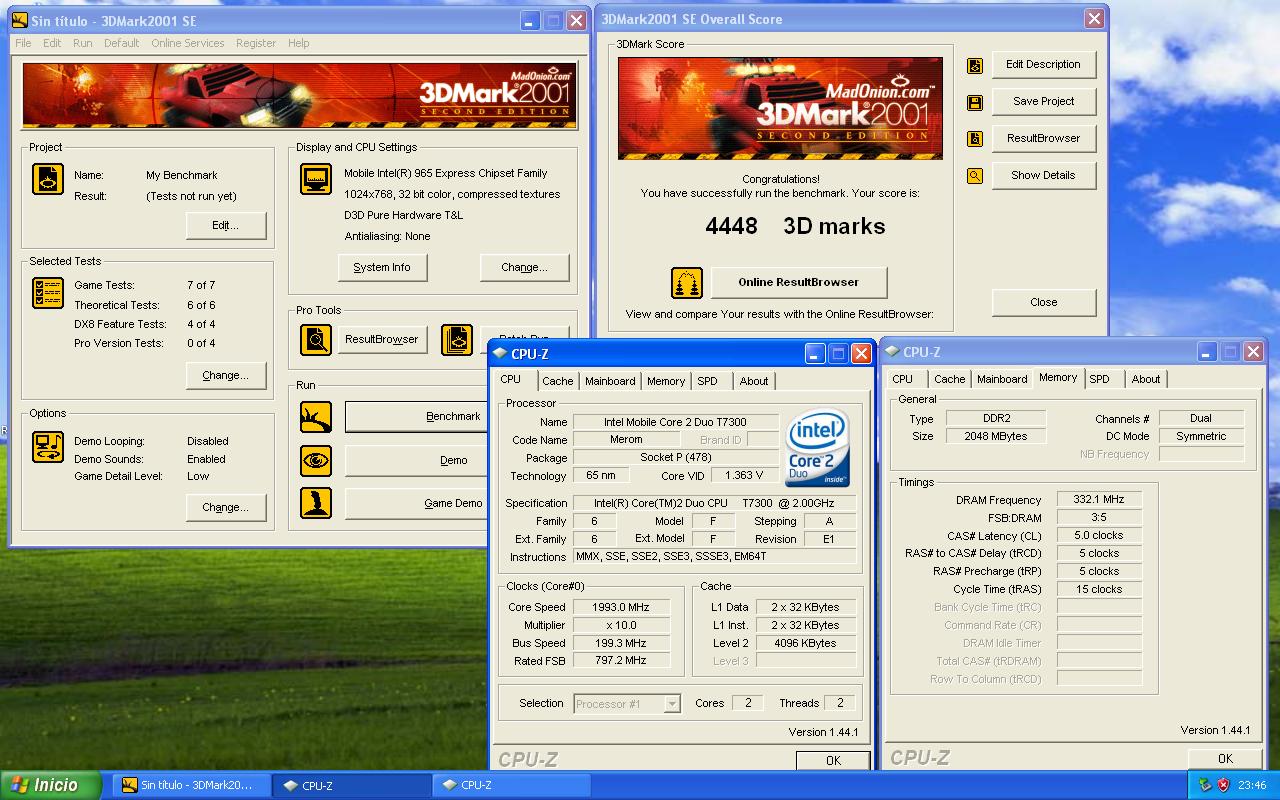1280x800 pixels.
Task: Click the security shield tray icon
Action: click(x=1224, y=785)
